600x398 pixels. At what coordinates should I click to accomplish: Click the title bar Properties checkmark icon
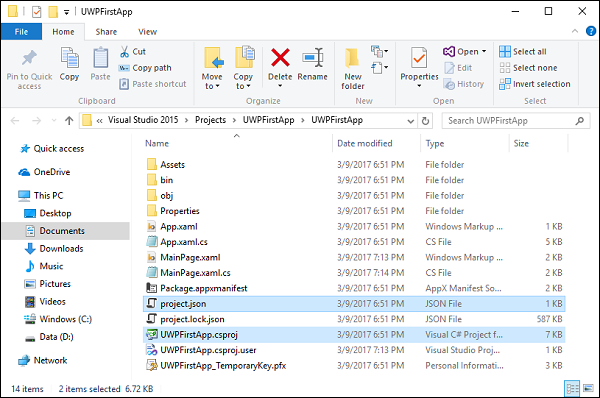click(36, 12)
